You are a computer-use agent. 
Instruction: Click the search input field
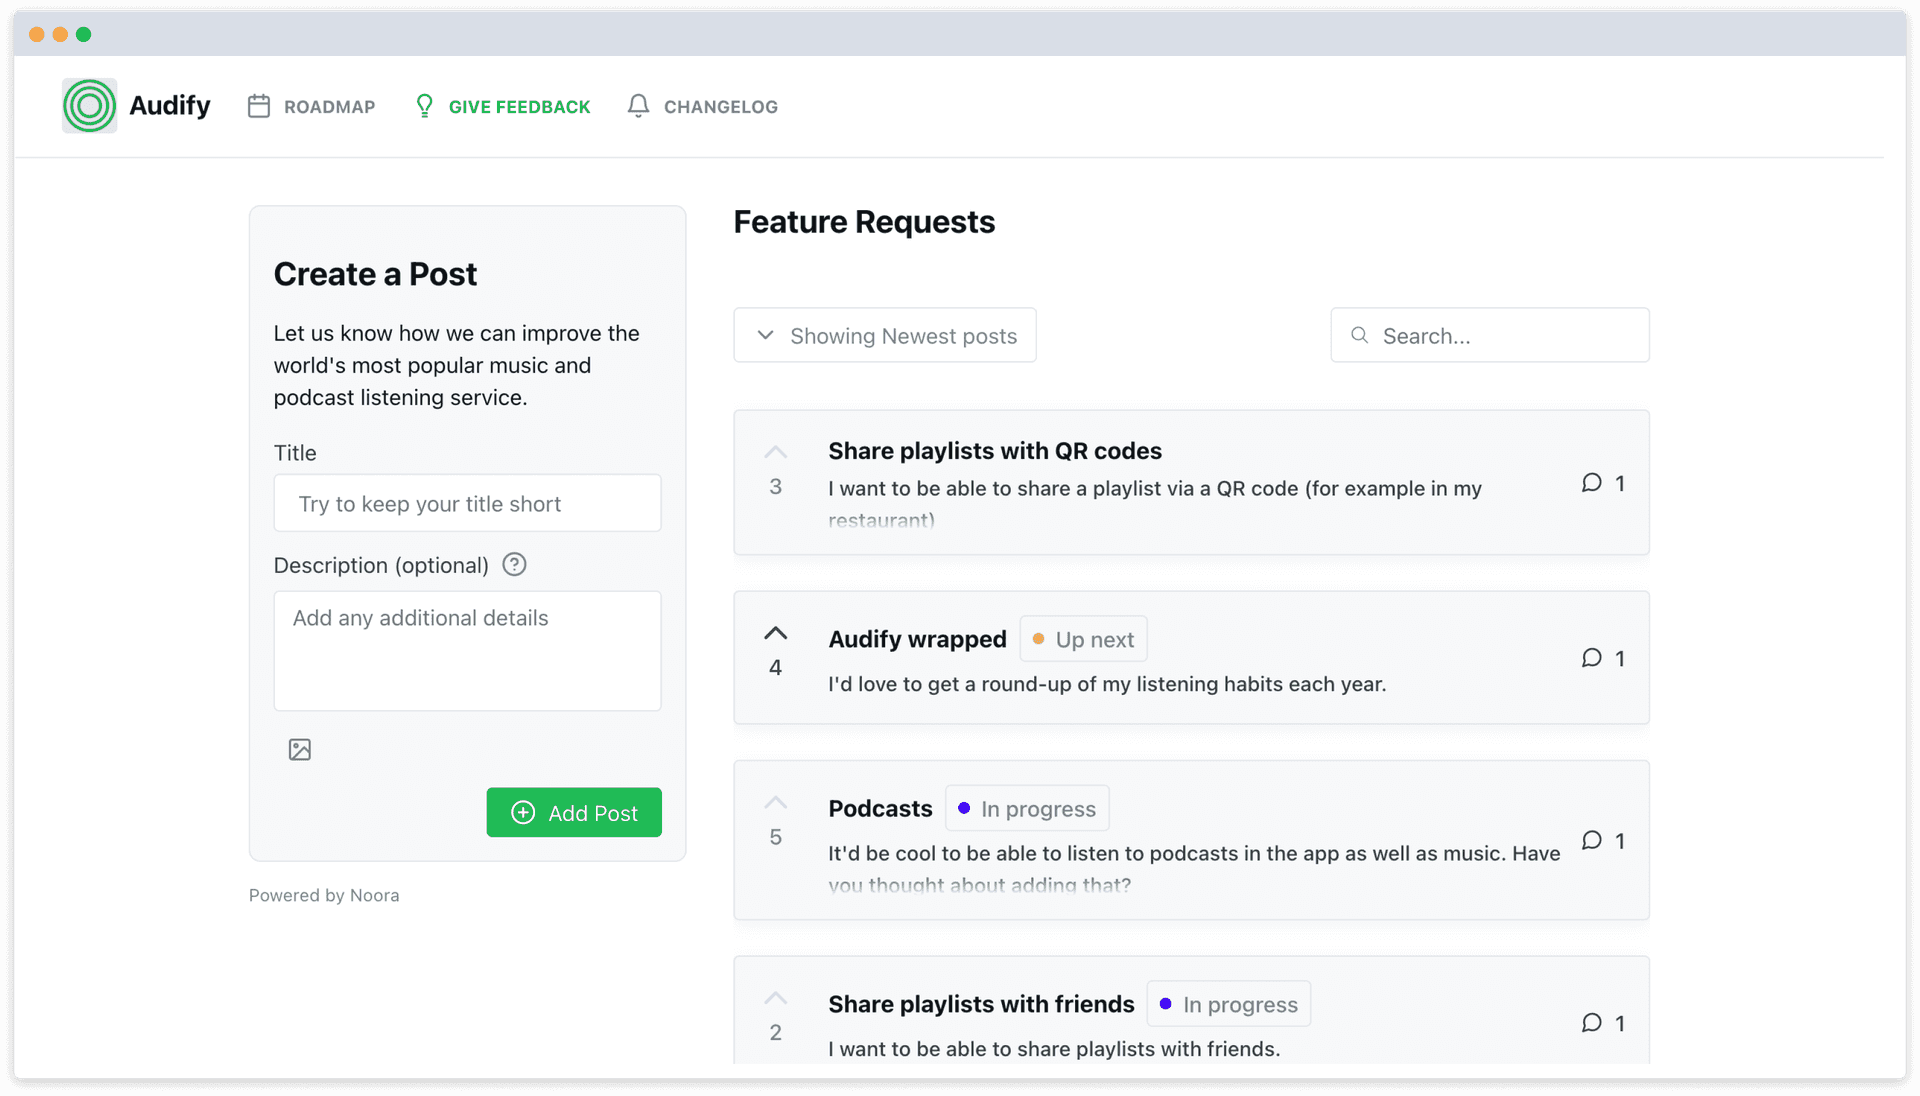click(1490, 335)
